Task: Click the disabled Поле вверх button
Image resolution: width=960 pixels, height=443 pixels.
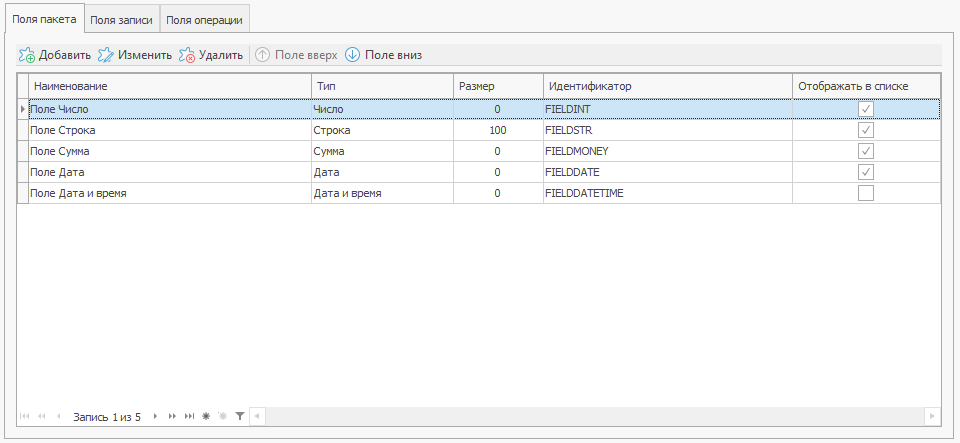Action: click(296, 55)
